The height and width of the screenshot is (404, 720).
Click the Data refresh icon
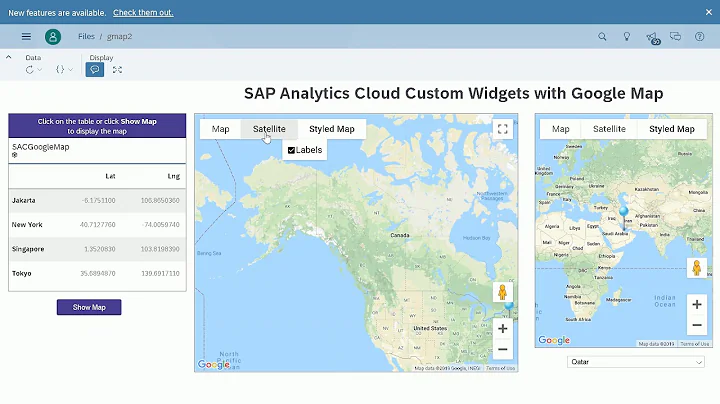pos(30,70)
